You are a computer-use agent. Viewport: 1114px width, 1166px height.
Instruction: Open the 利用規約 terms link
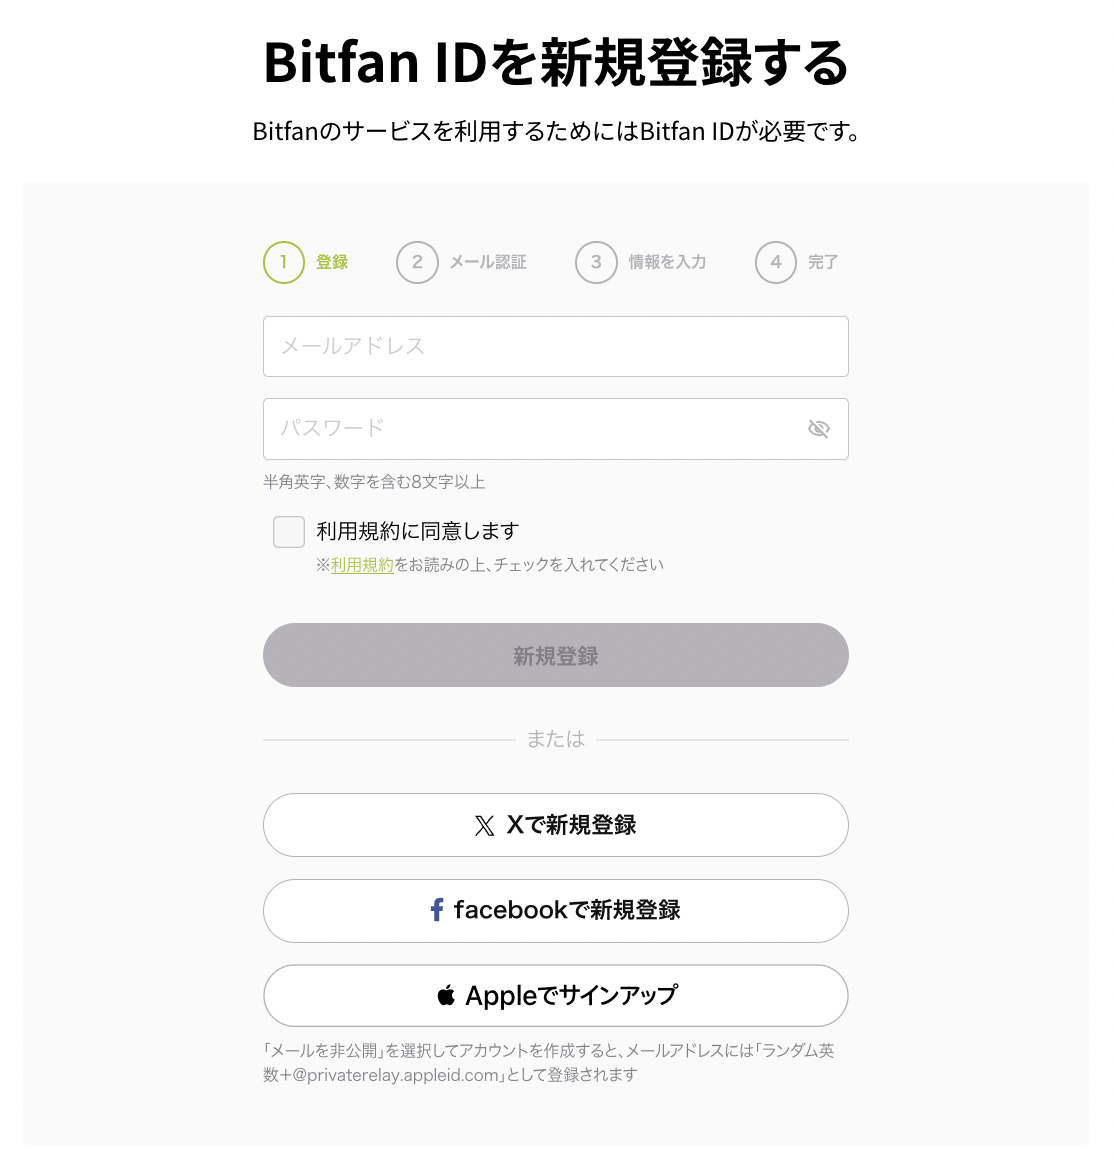pos(362,565)
